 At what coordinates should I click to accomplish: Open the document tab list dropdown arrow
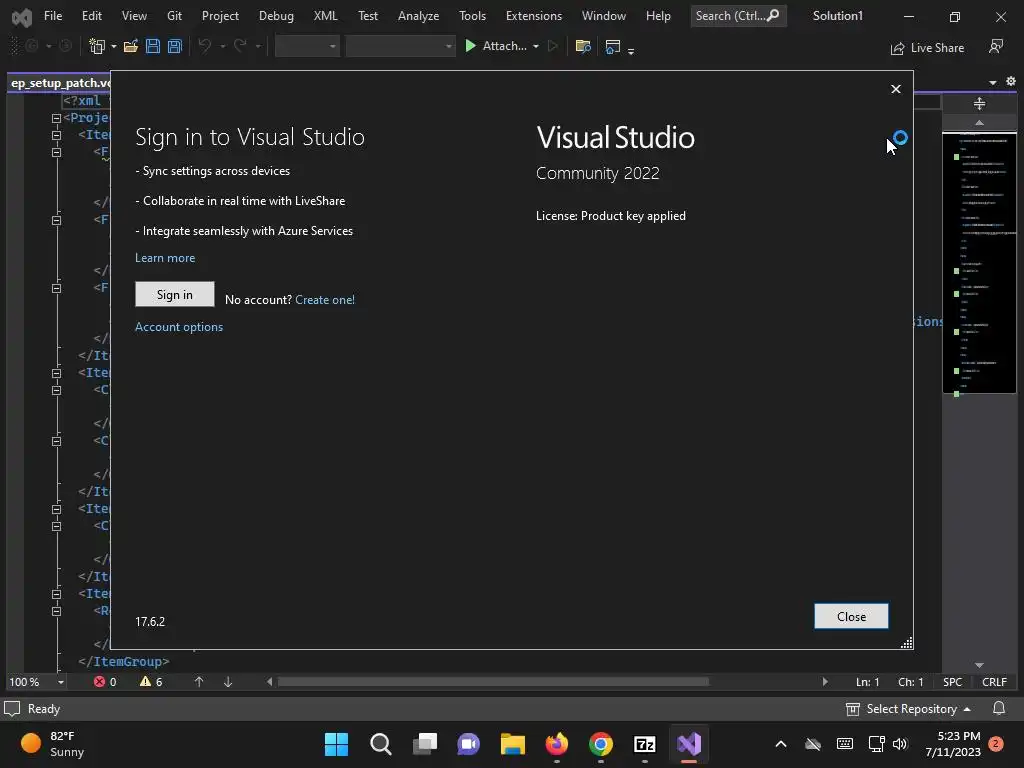pos(993,82)
